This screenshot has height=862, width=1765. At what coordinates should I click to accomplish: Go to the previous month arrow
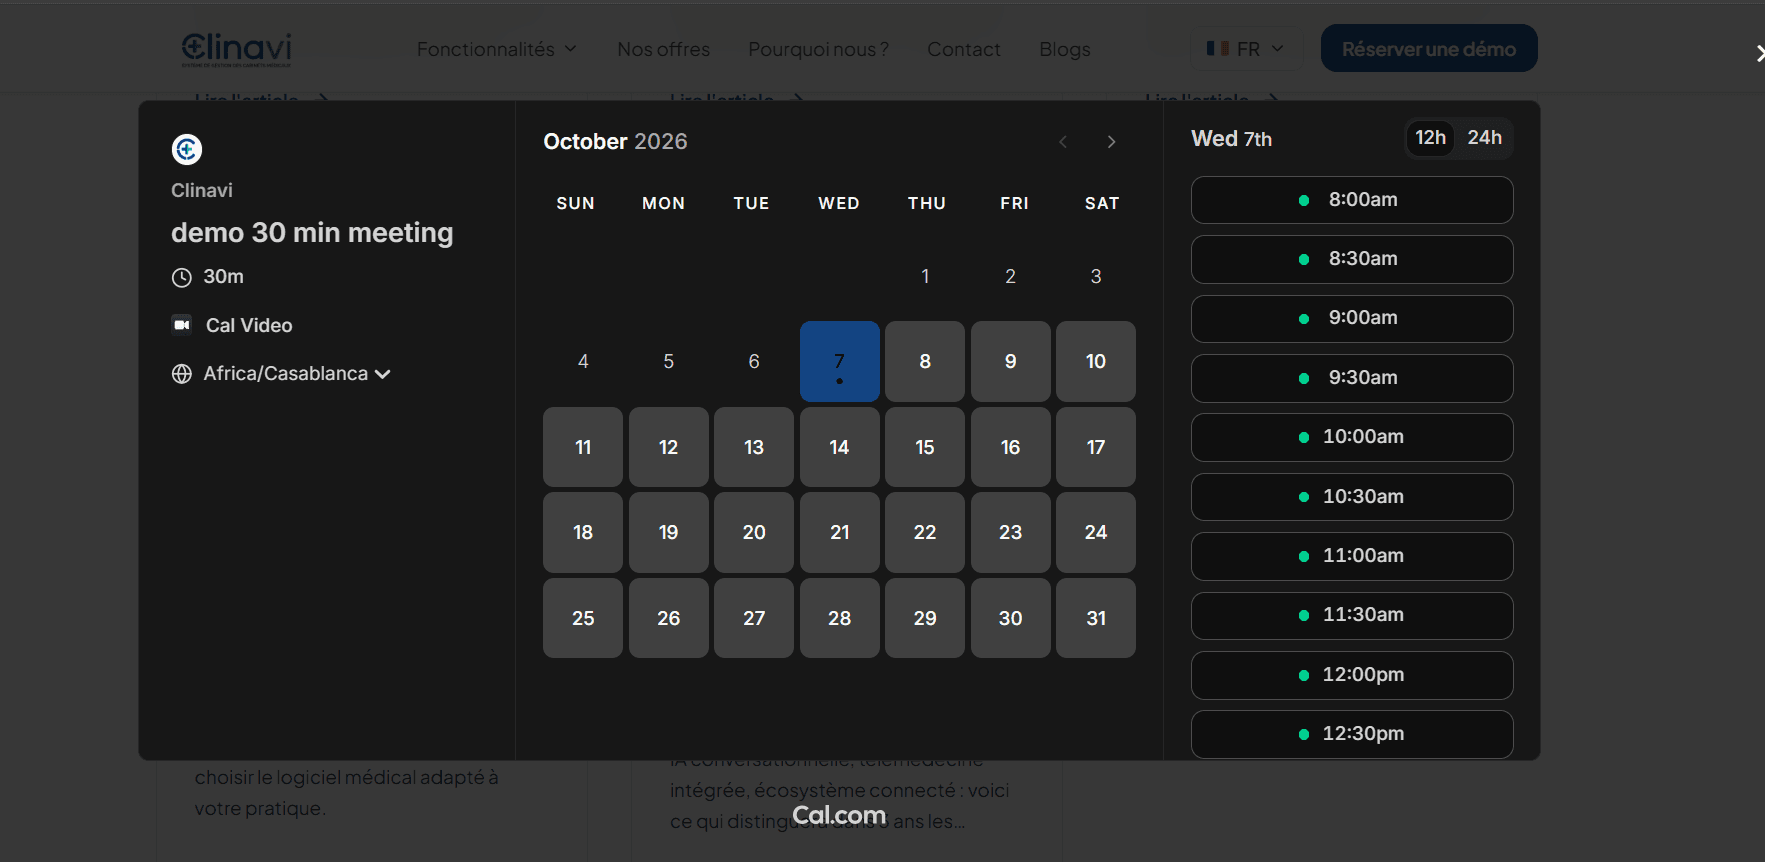1063,142
